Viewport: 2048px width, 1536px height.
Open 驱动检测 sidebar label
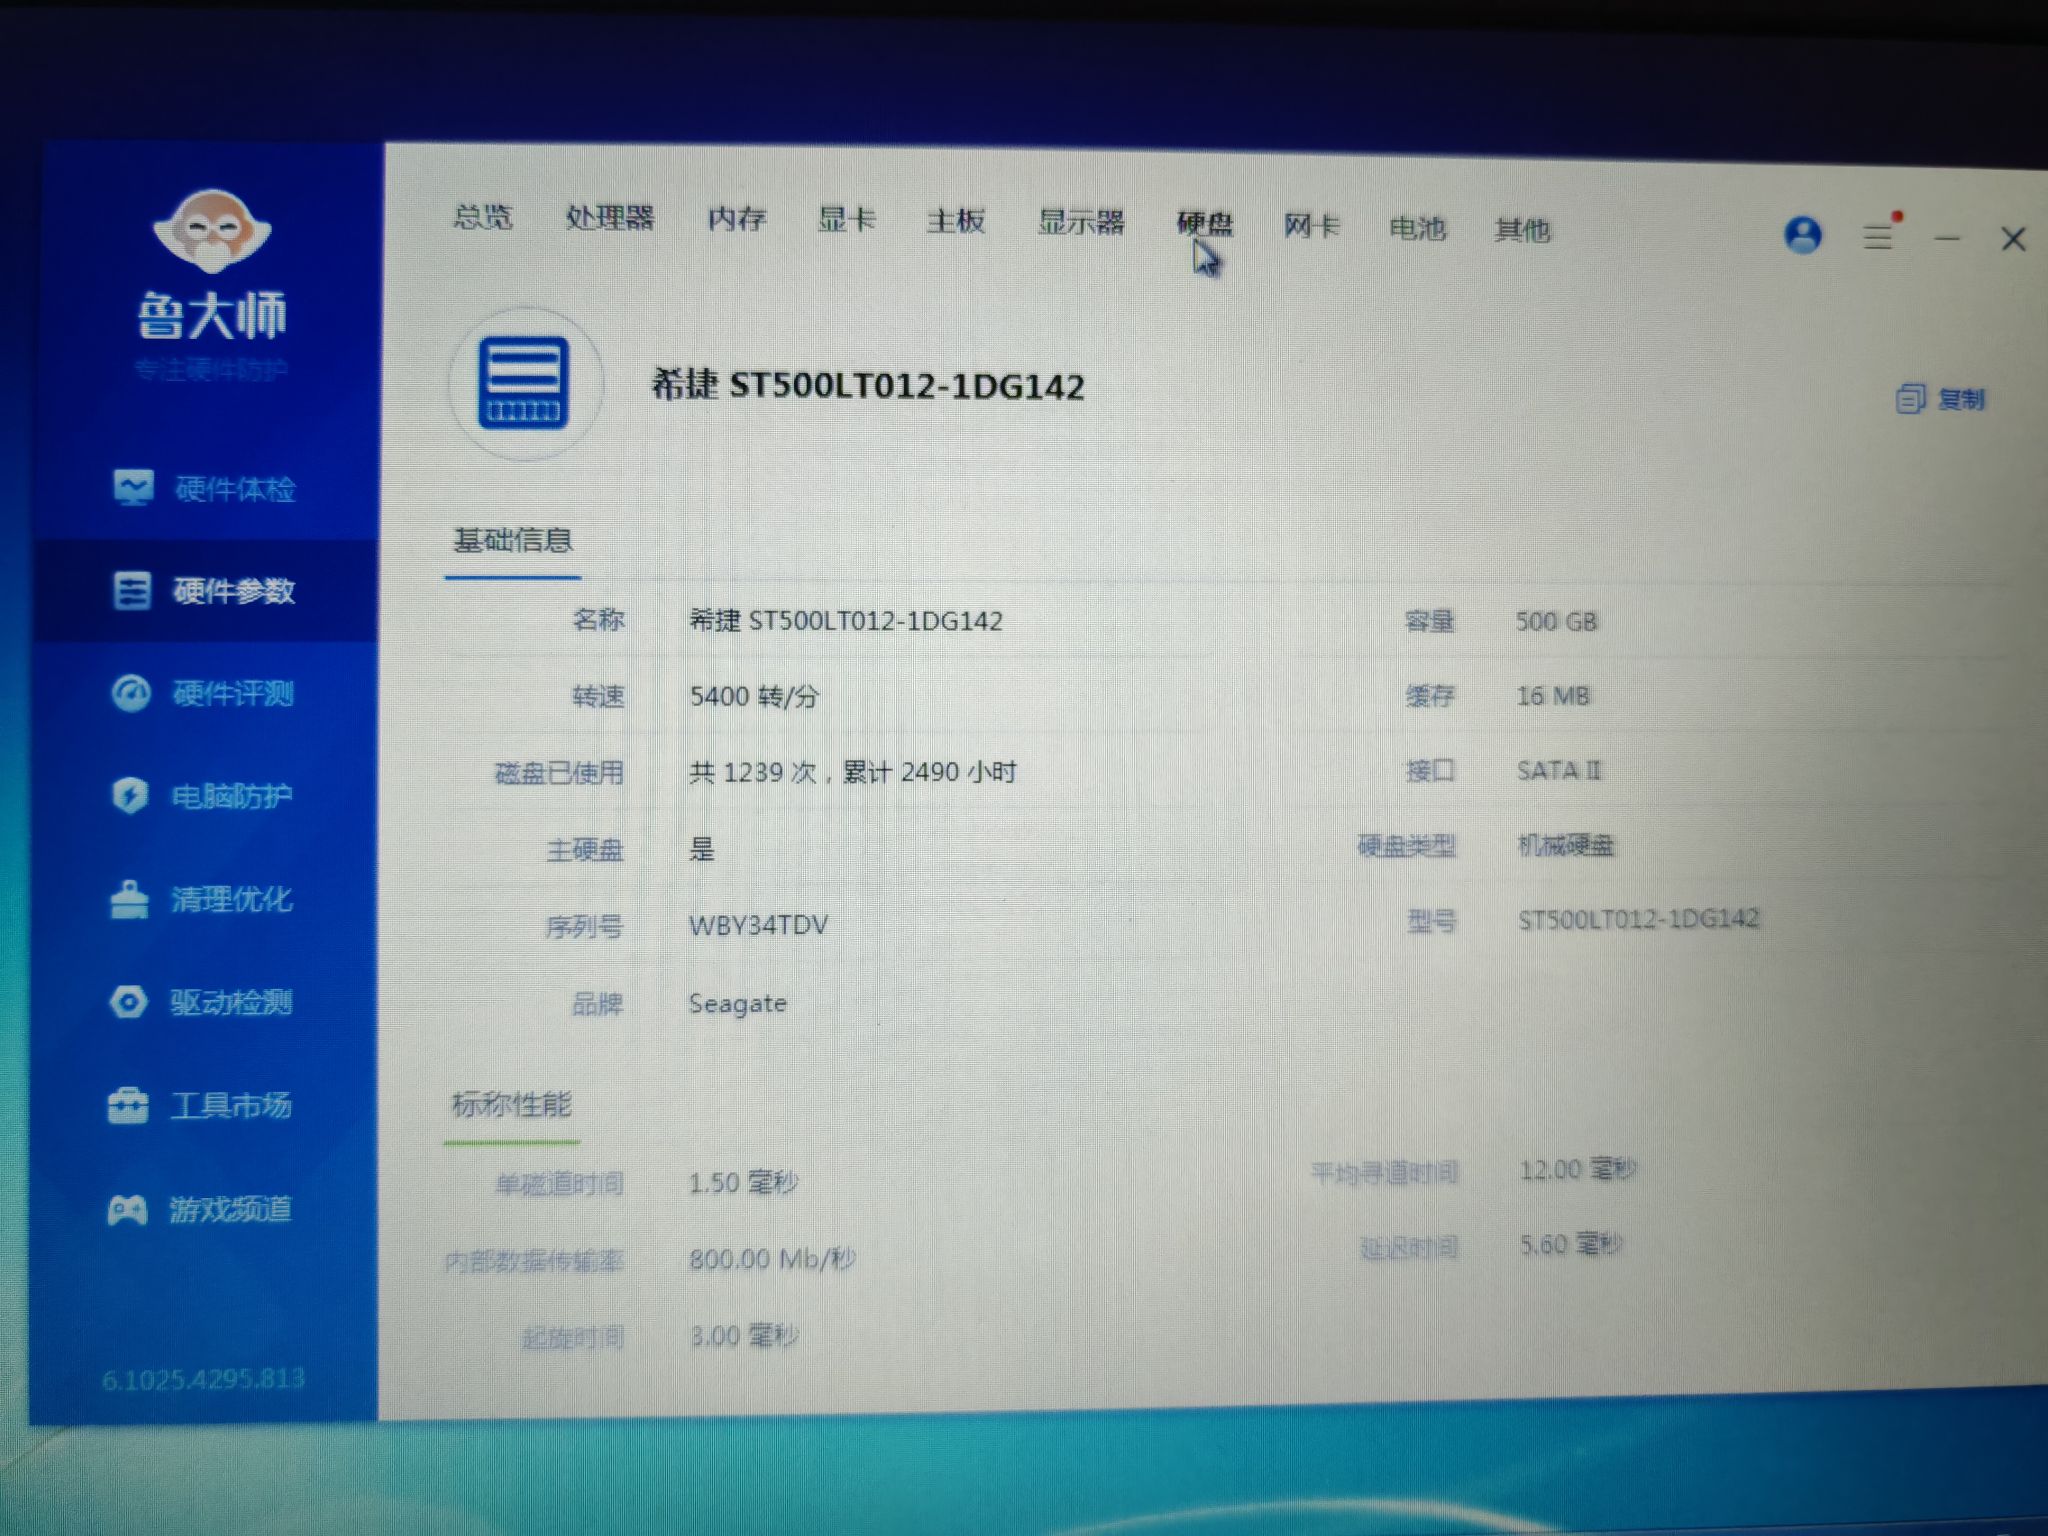231,1002
